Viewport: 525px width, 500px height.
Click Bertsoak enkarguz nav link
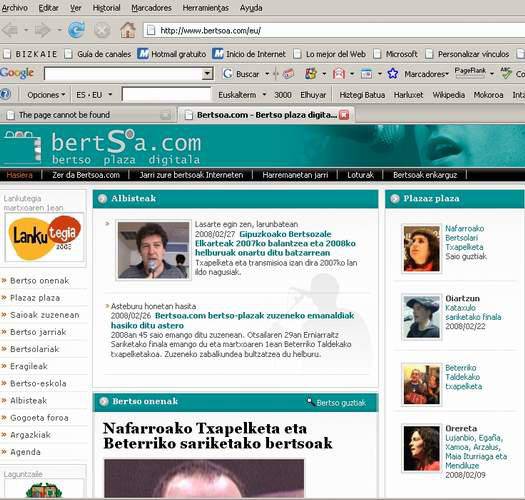click(425, 175)
